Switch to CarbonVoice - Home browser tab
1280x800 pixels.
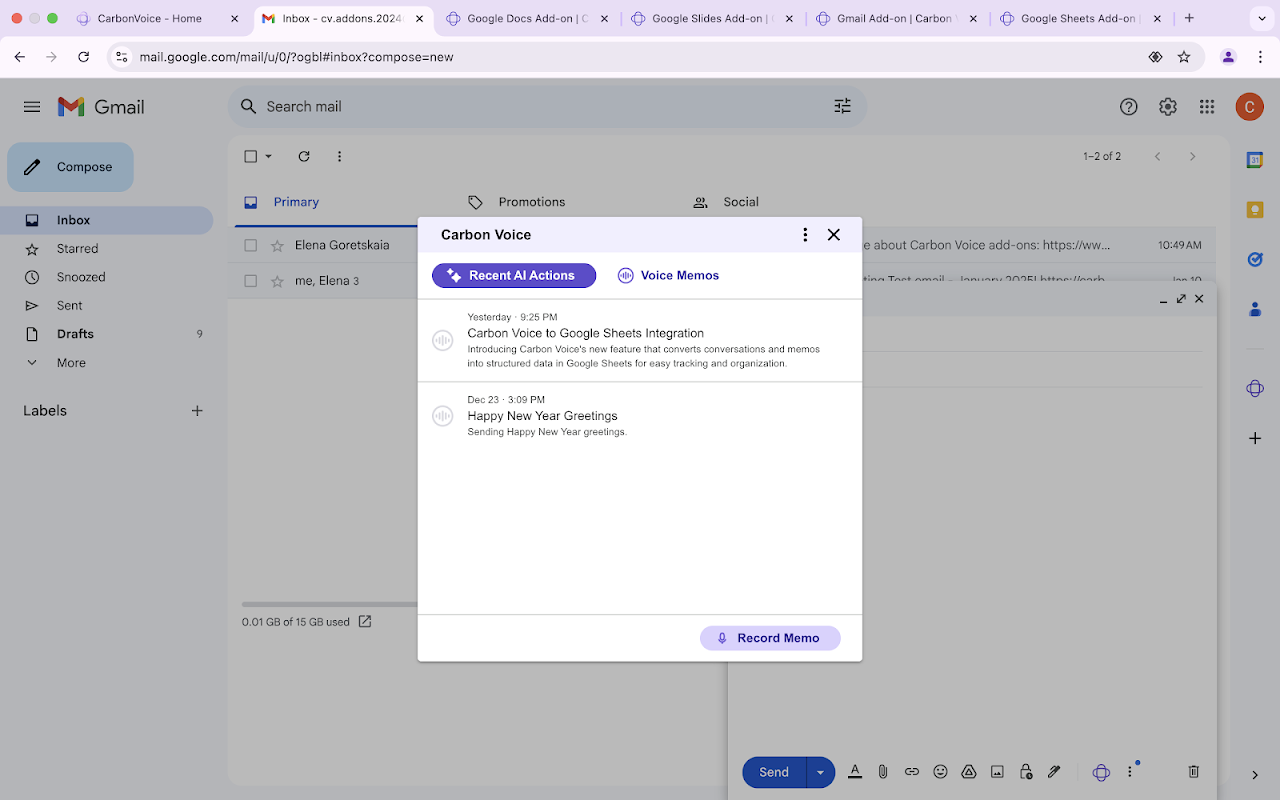tap(159, 18)
